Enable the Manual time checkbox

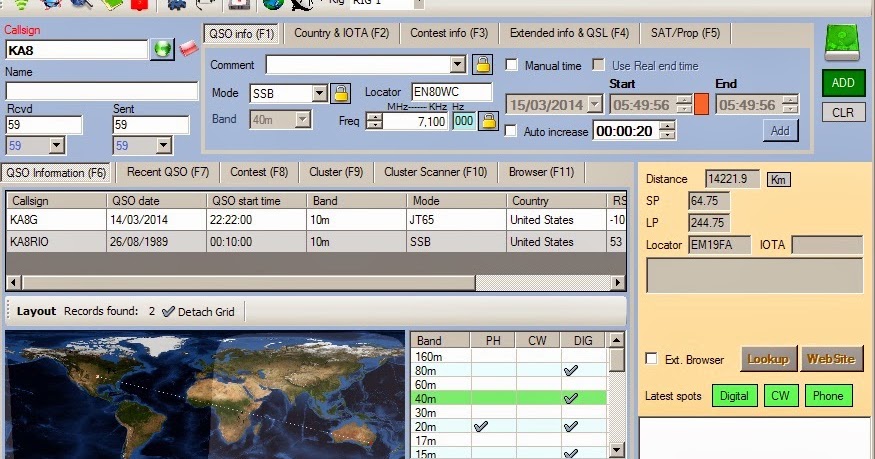click(x=511, y=65)
